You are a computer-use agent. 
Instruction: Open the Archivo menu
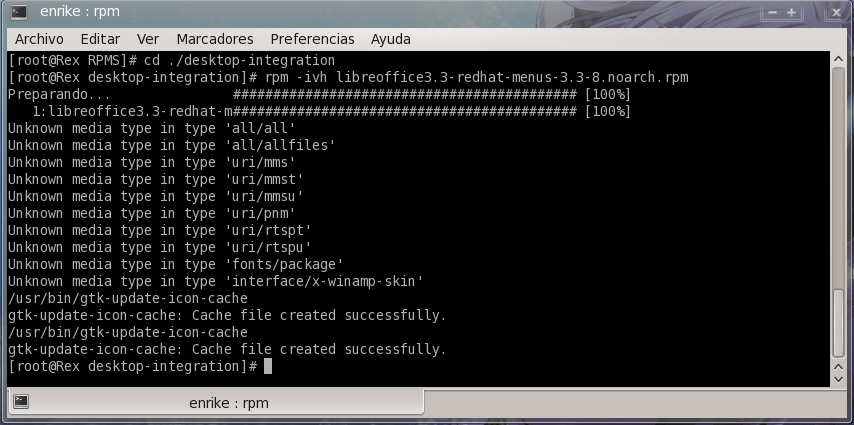(x=39, y=39)
